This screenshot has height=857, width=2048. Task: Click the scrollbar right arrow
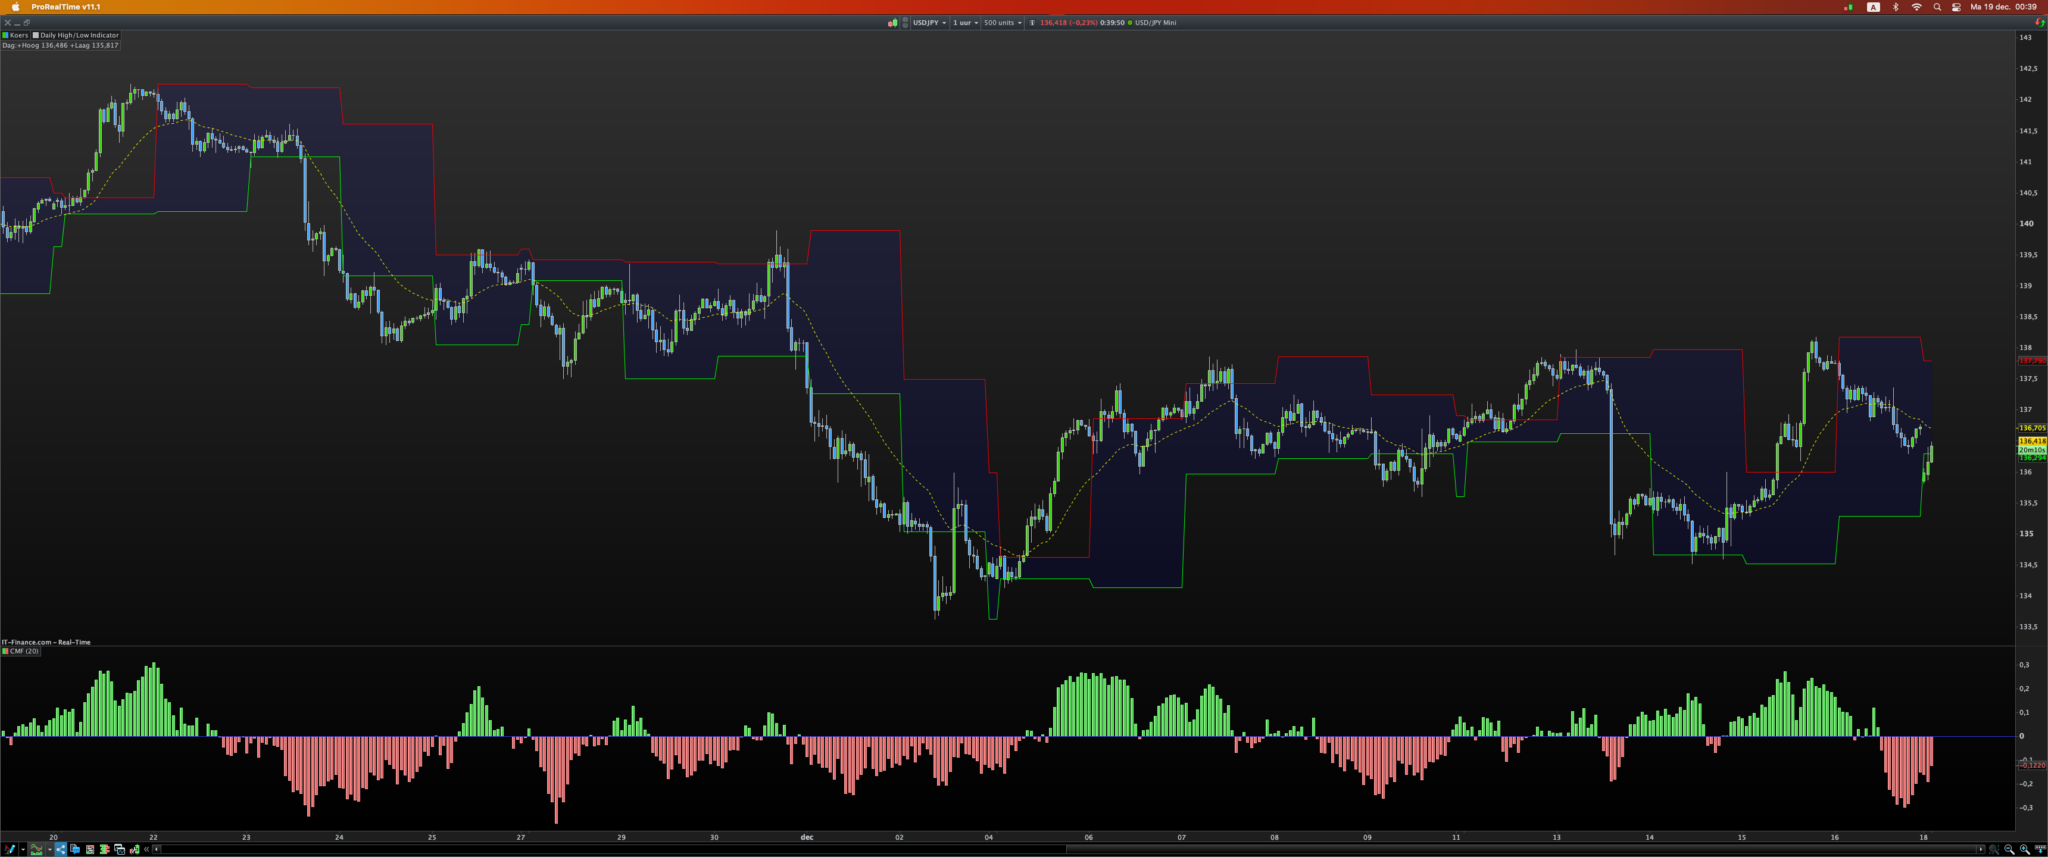(x=1981, y=849)
